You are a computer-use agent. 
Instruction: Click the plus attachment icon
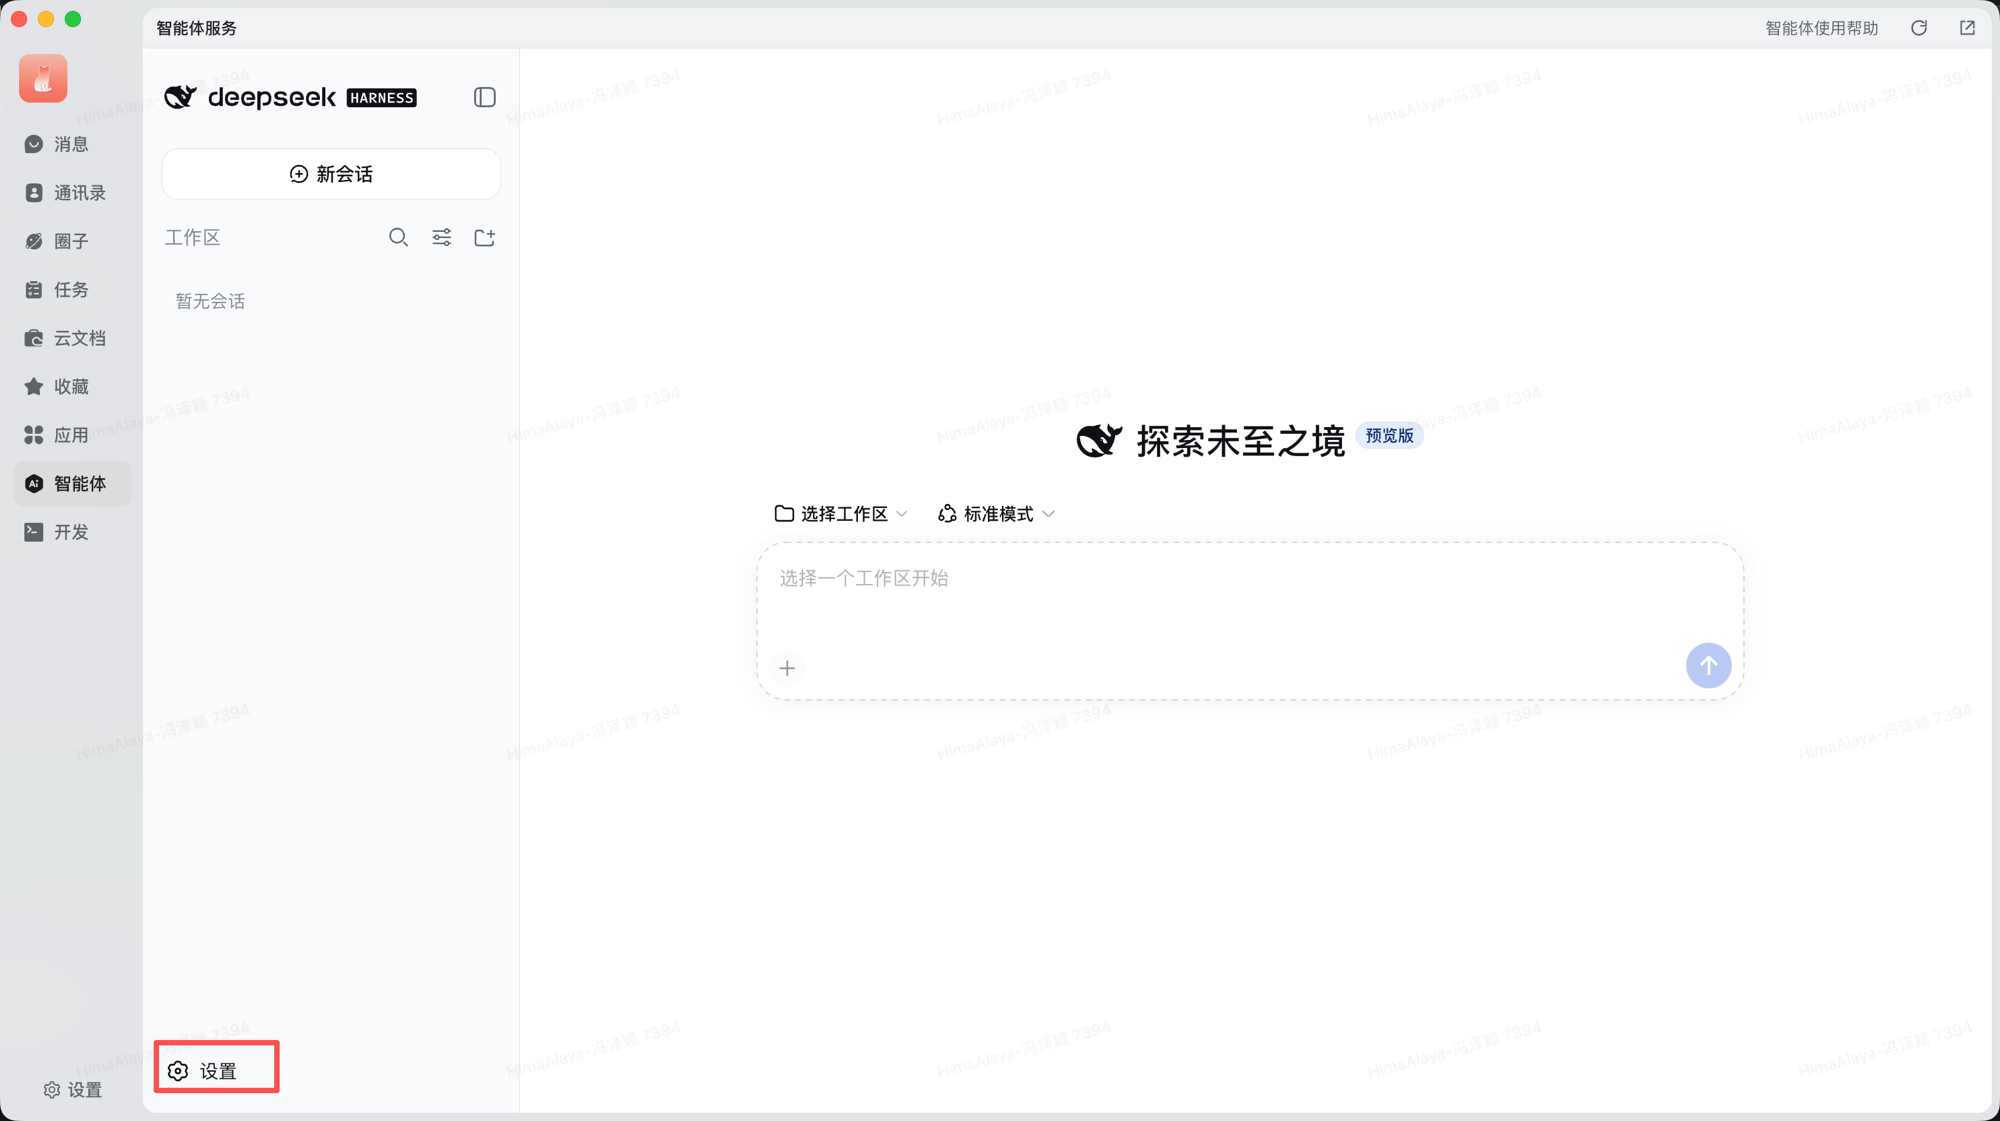click(x=787, y=668)
